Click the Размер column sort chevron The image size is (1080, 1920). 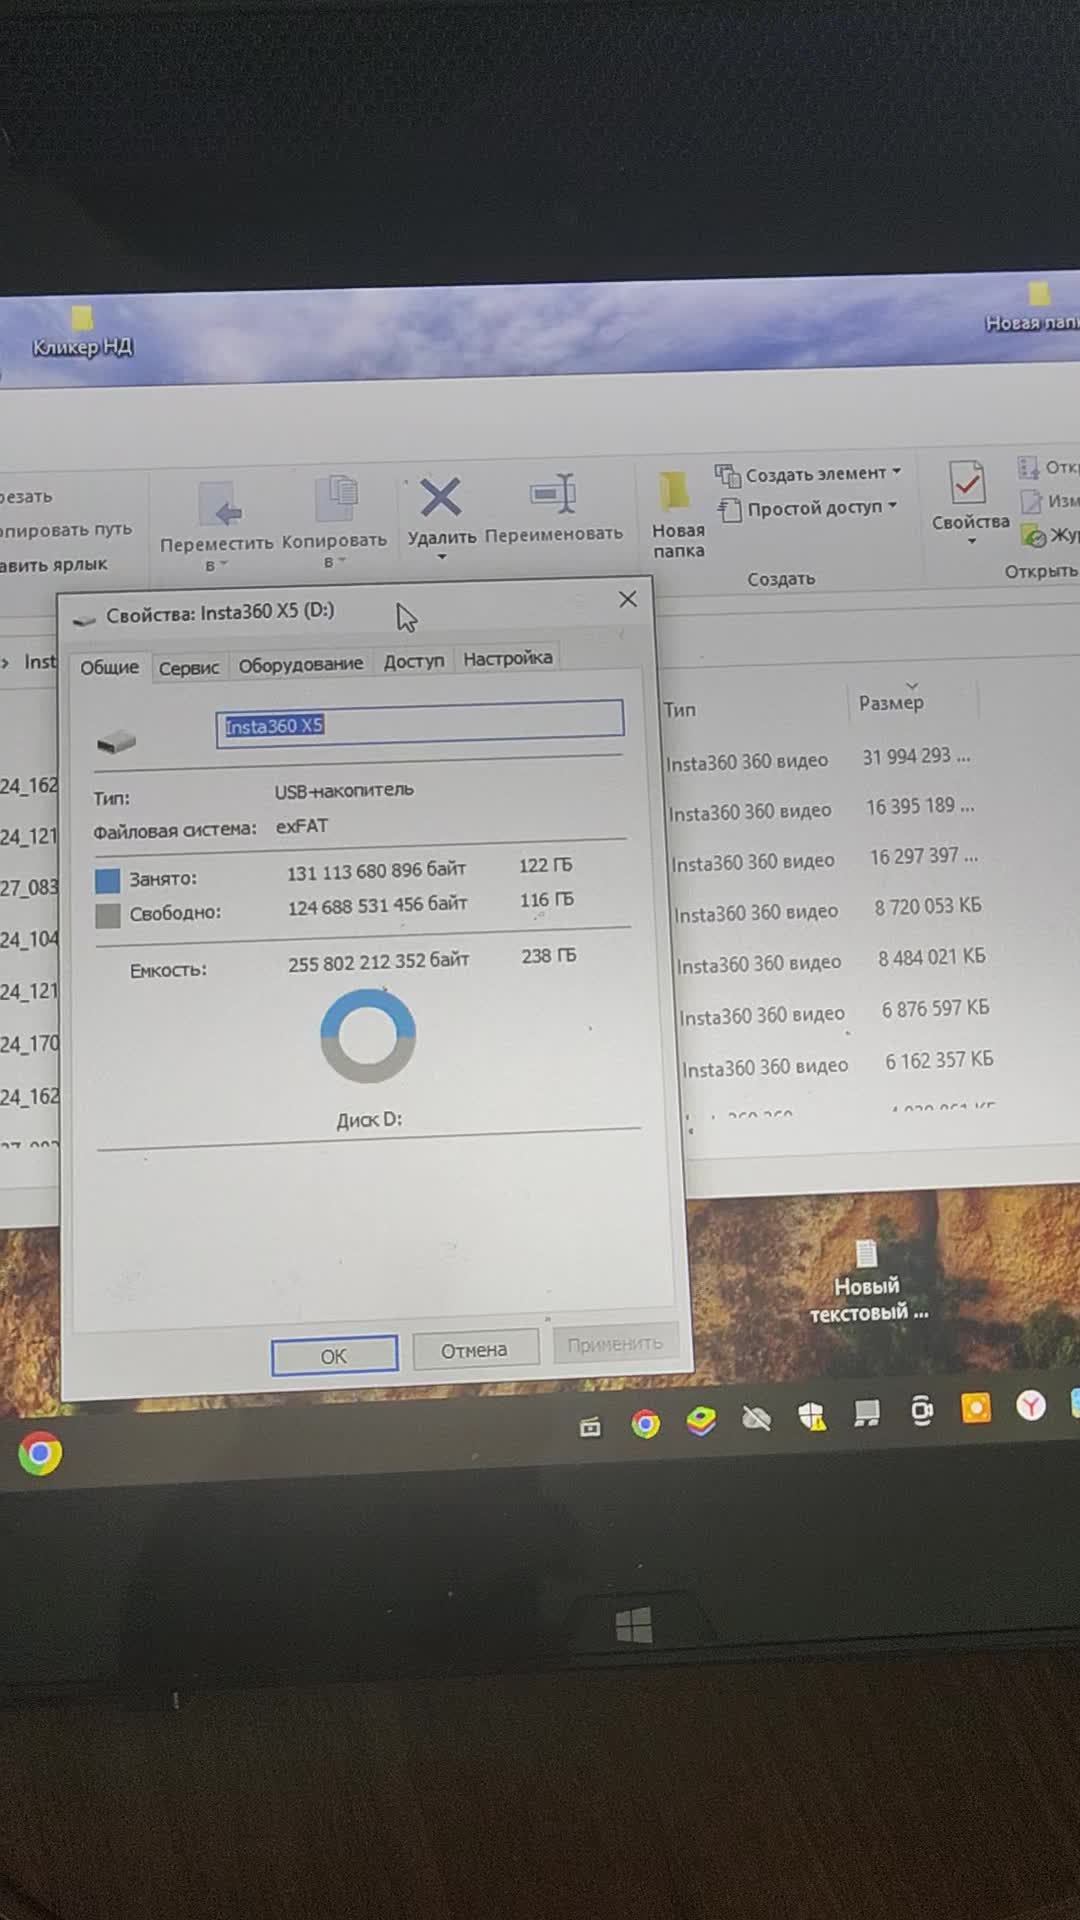pyautogui.click(x=912, y=685)
